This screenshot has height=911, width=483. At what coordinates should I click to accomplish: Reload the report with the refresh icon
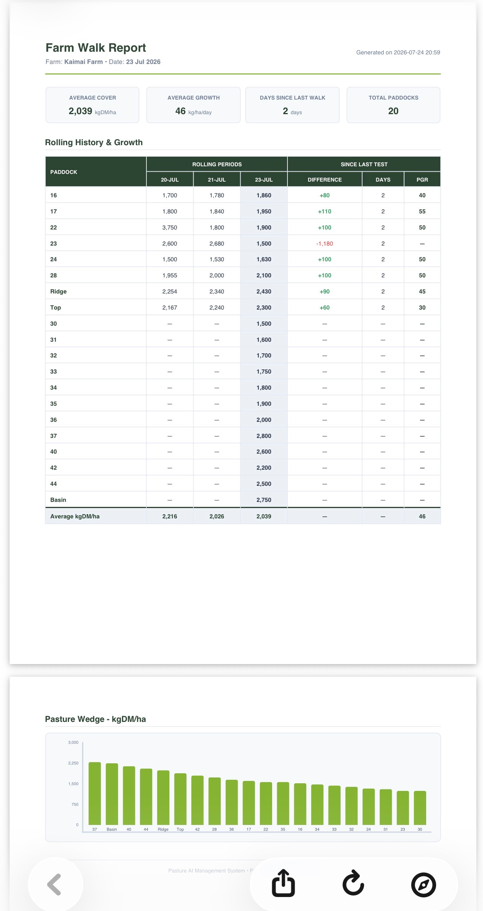(353, 884)
